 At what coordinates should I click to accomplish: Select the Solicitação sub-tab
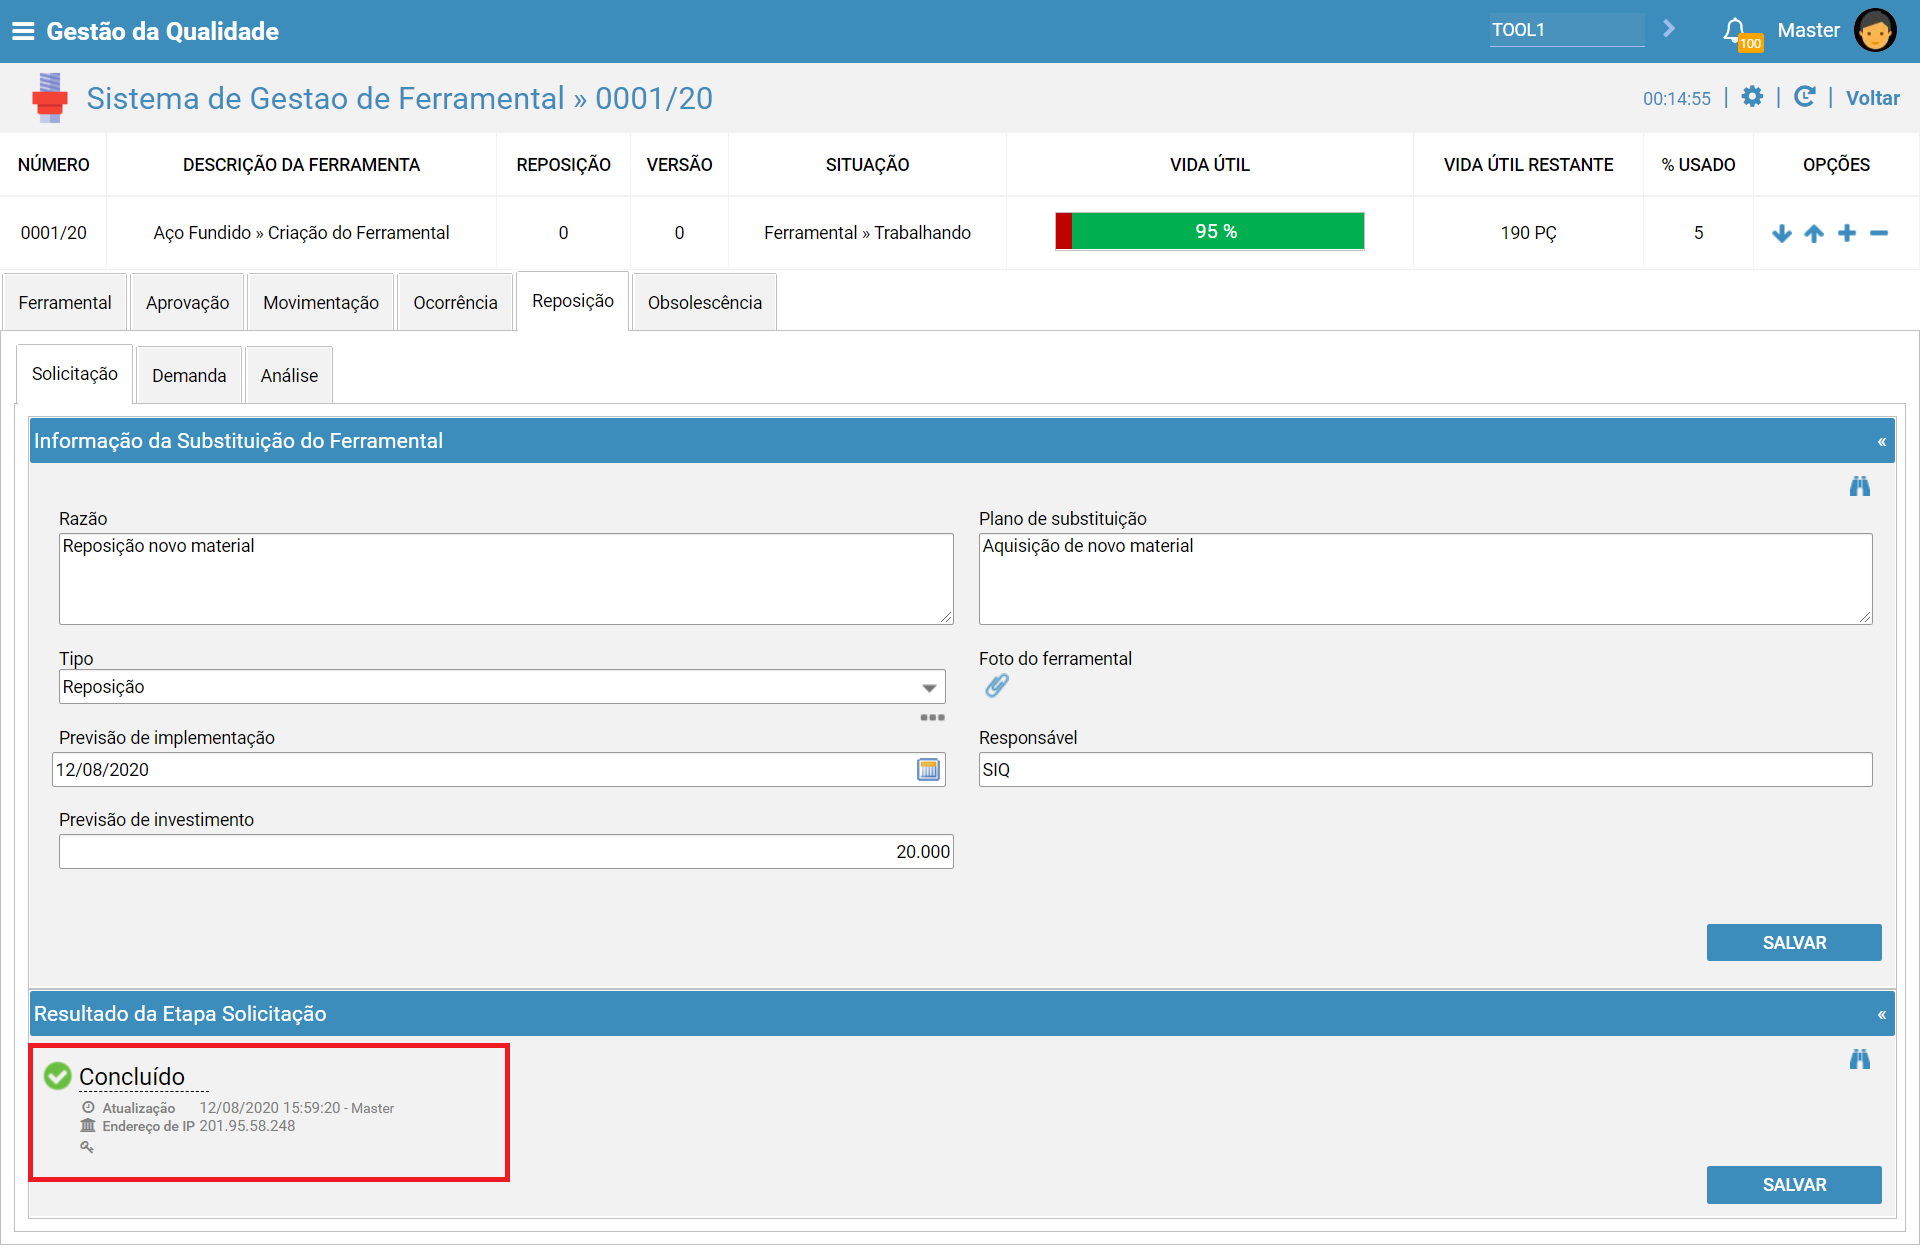pos(75,374)
